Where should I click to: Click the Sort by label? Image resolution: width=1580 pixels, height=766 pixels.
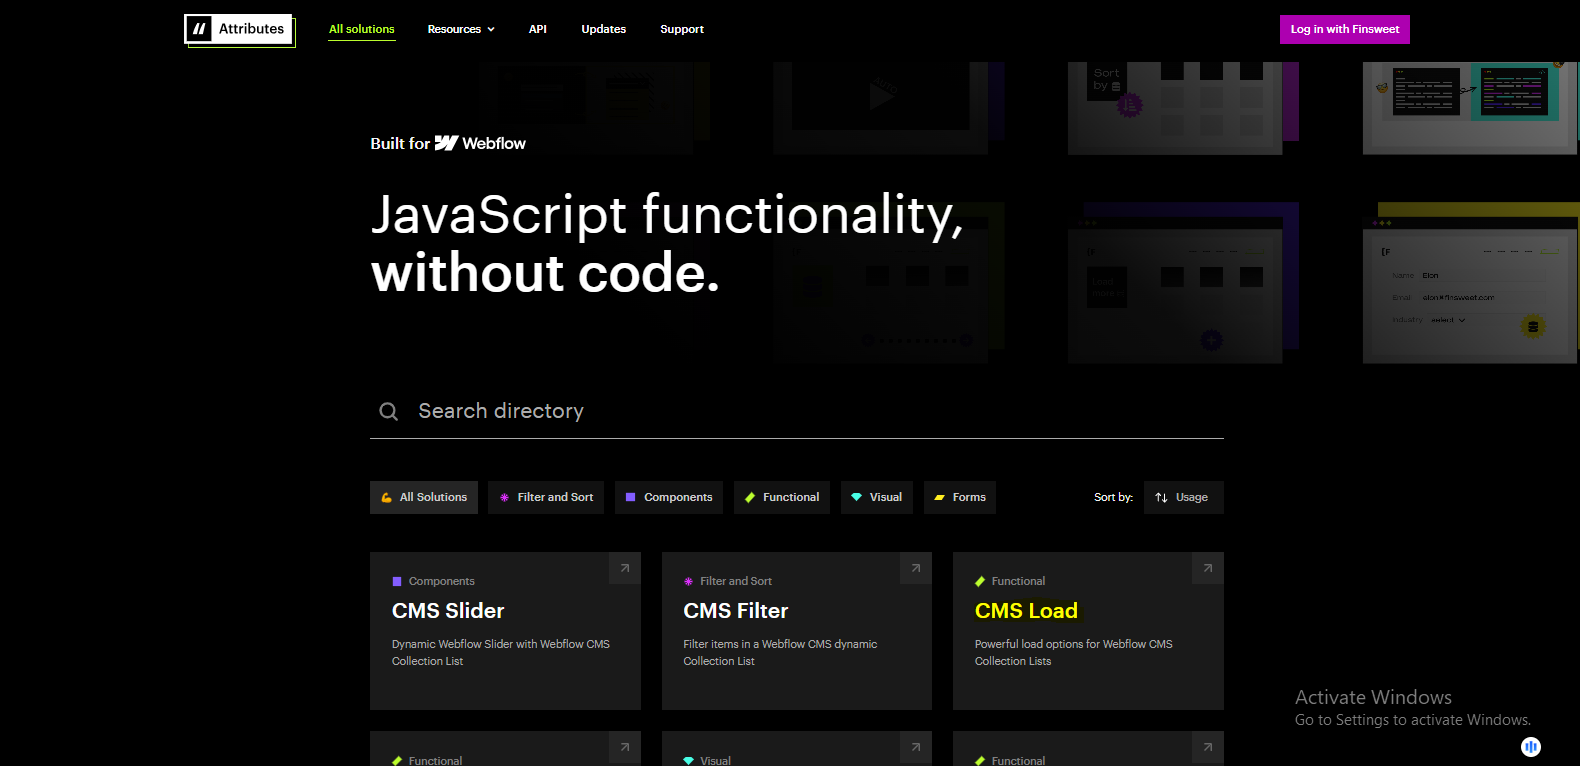point(1113,497)
